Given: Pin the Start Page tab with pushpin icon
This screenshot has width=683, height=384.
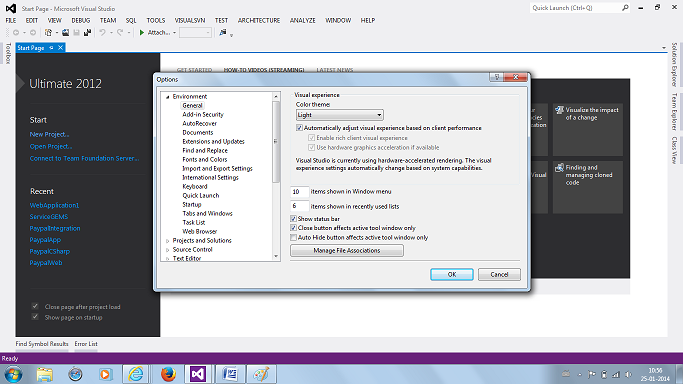Looking at the screenshot, I should pos(51,48).
